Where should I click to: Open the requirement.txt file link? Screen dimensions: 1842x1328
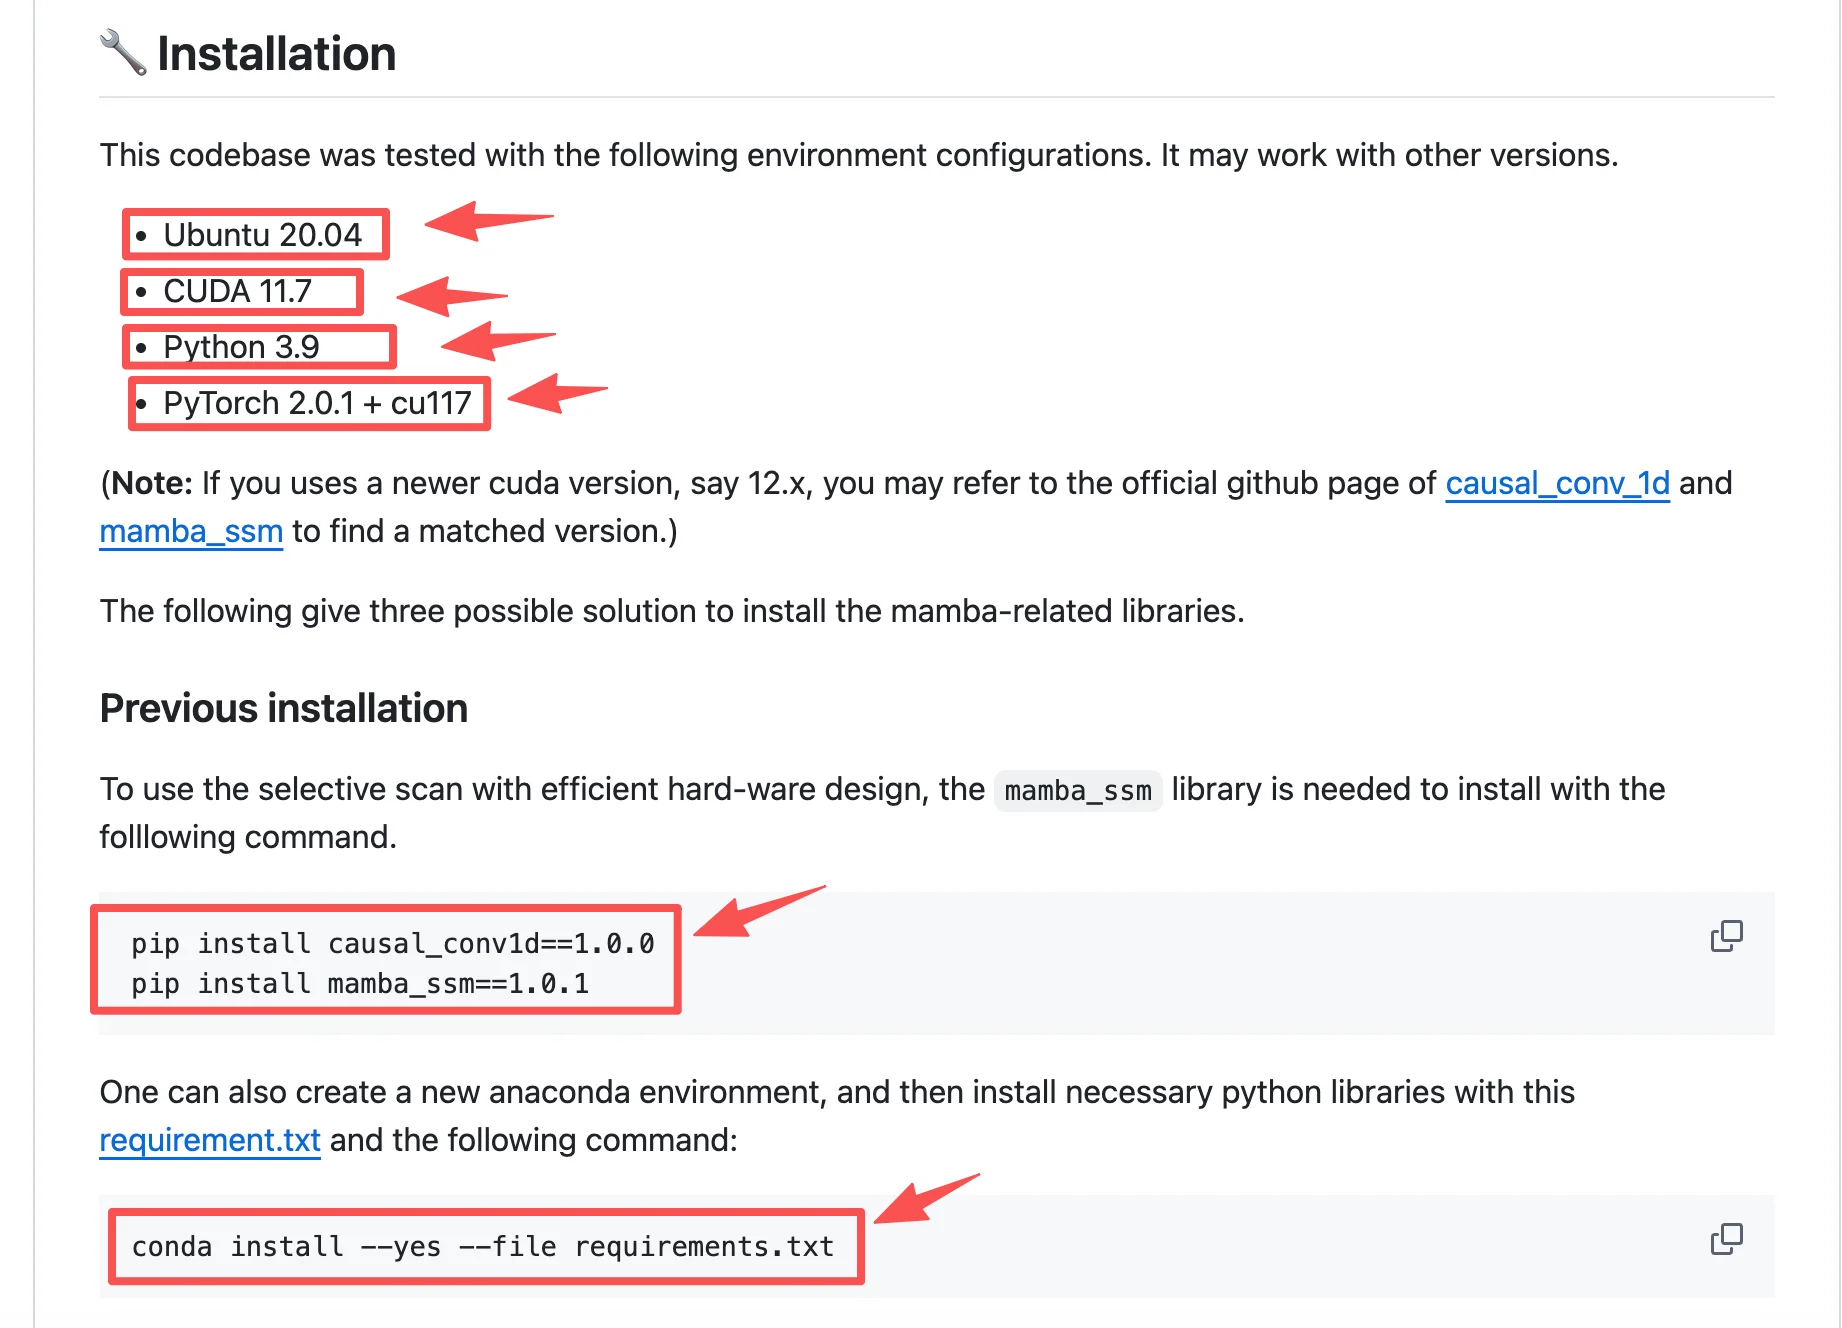point(210,1140)
